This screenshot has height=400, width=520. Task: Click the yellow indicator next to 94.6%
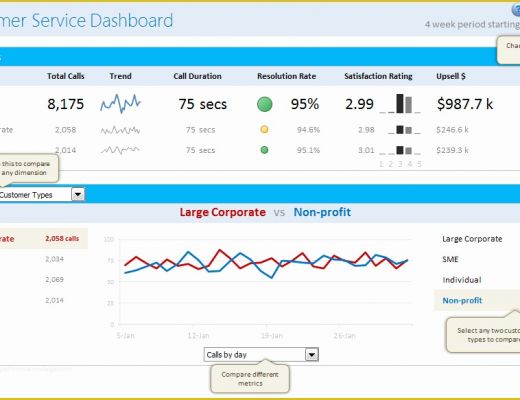coord(264,129)
